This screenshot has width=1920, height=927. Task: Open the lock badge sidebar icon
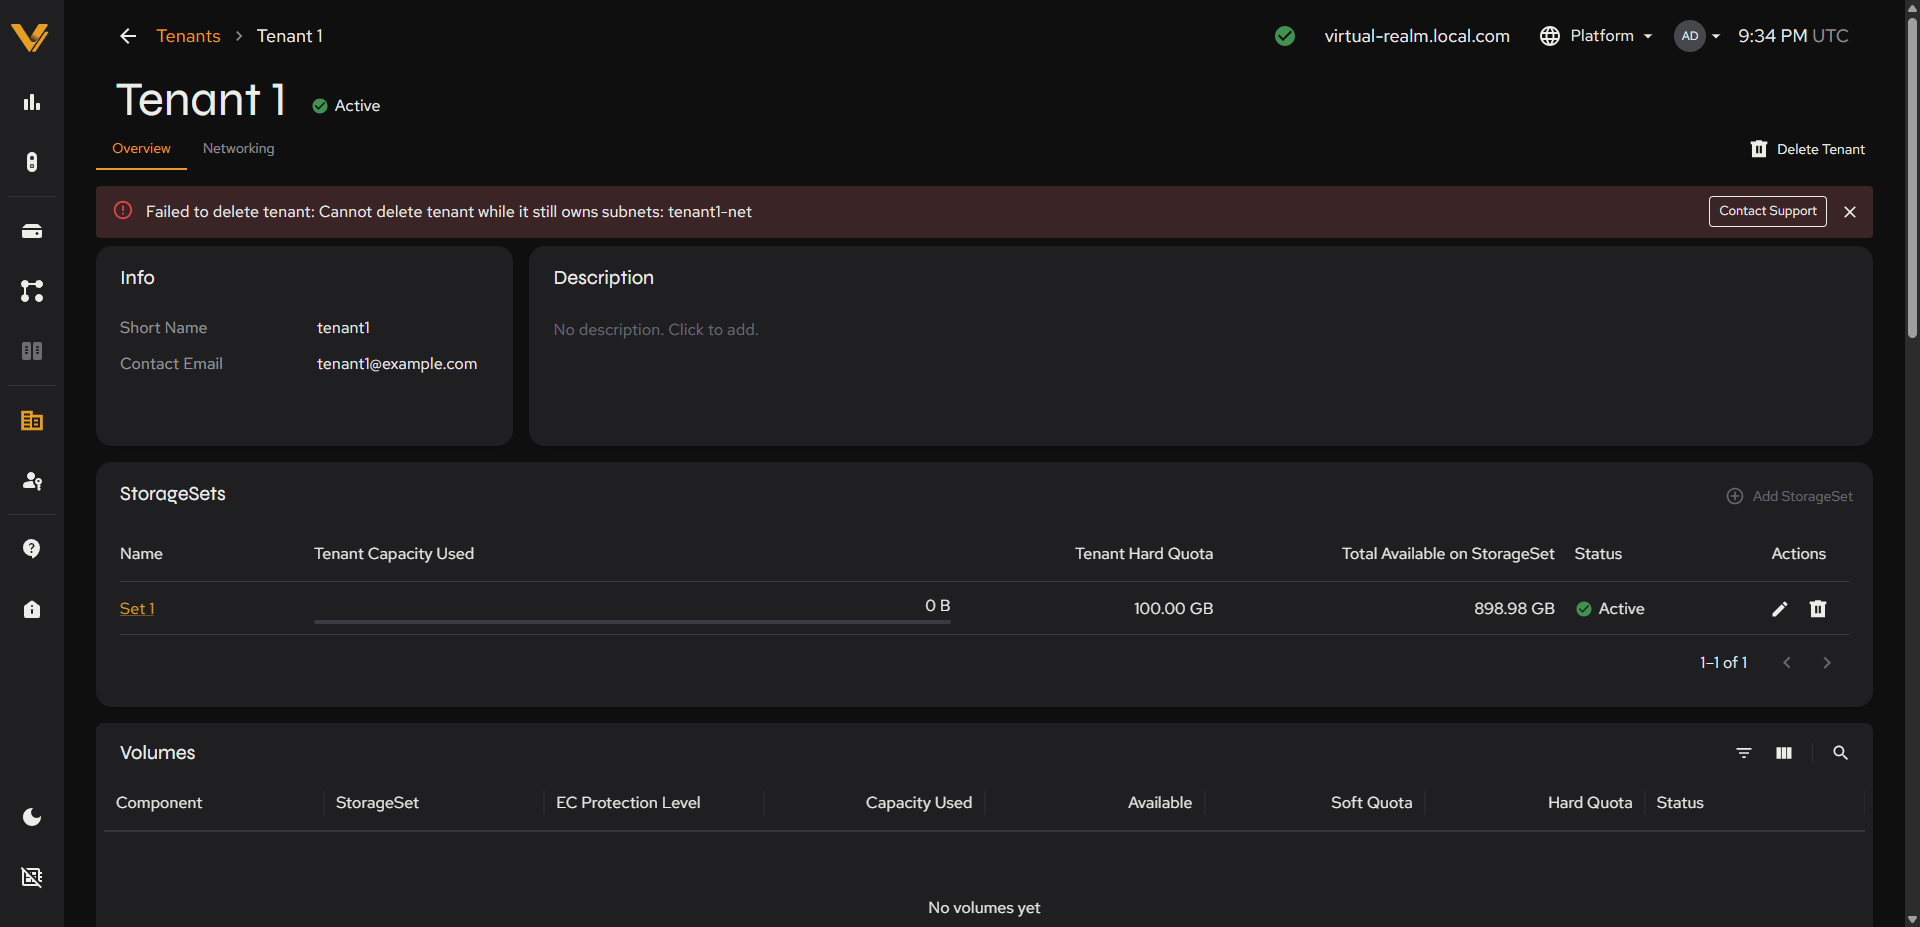point(32,609)
